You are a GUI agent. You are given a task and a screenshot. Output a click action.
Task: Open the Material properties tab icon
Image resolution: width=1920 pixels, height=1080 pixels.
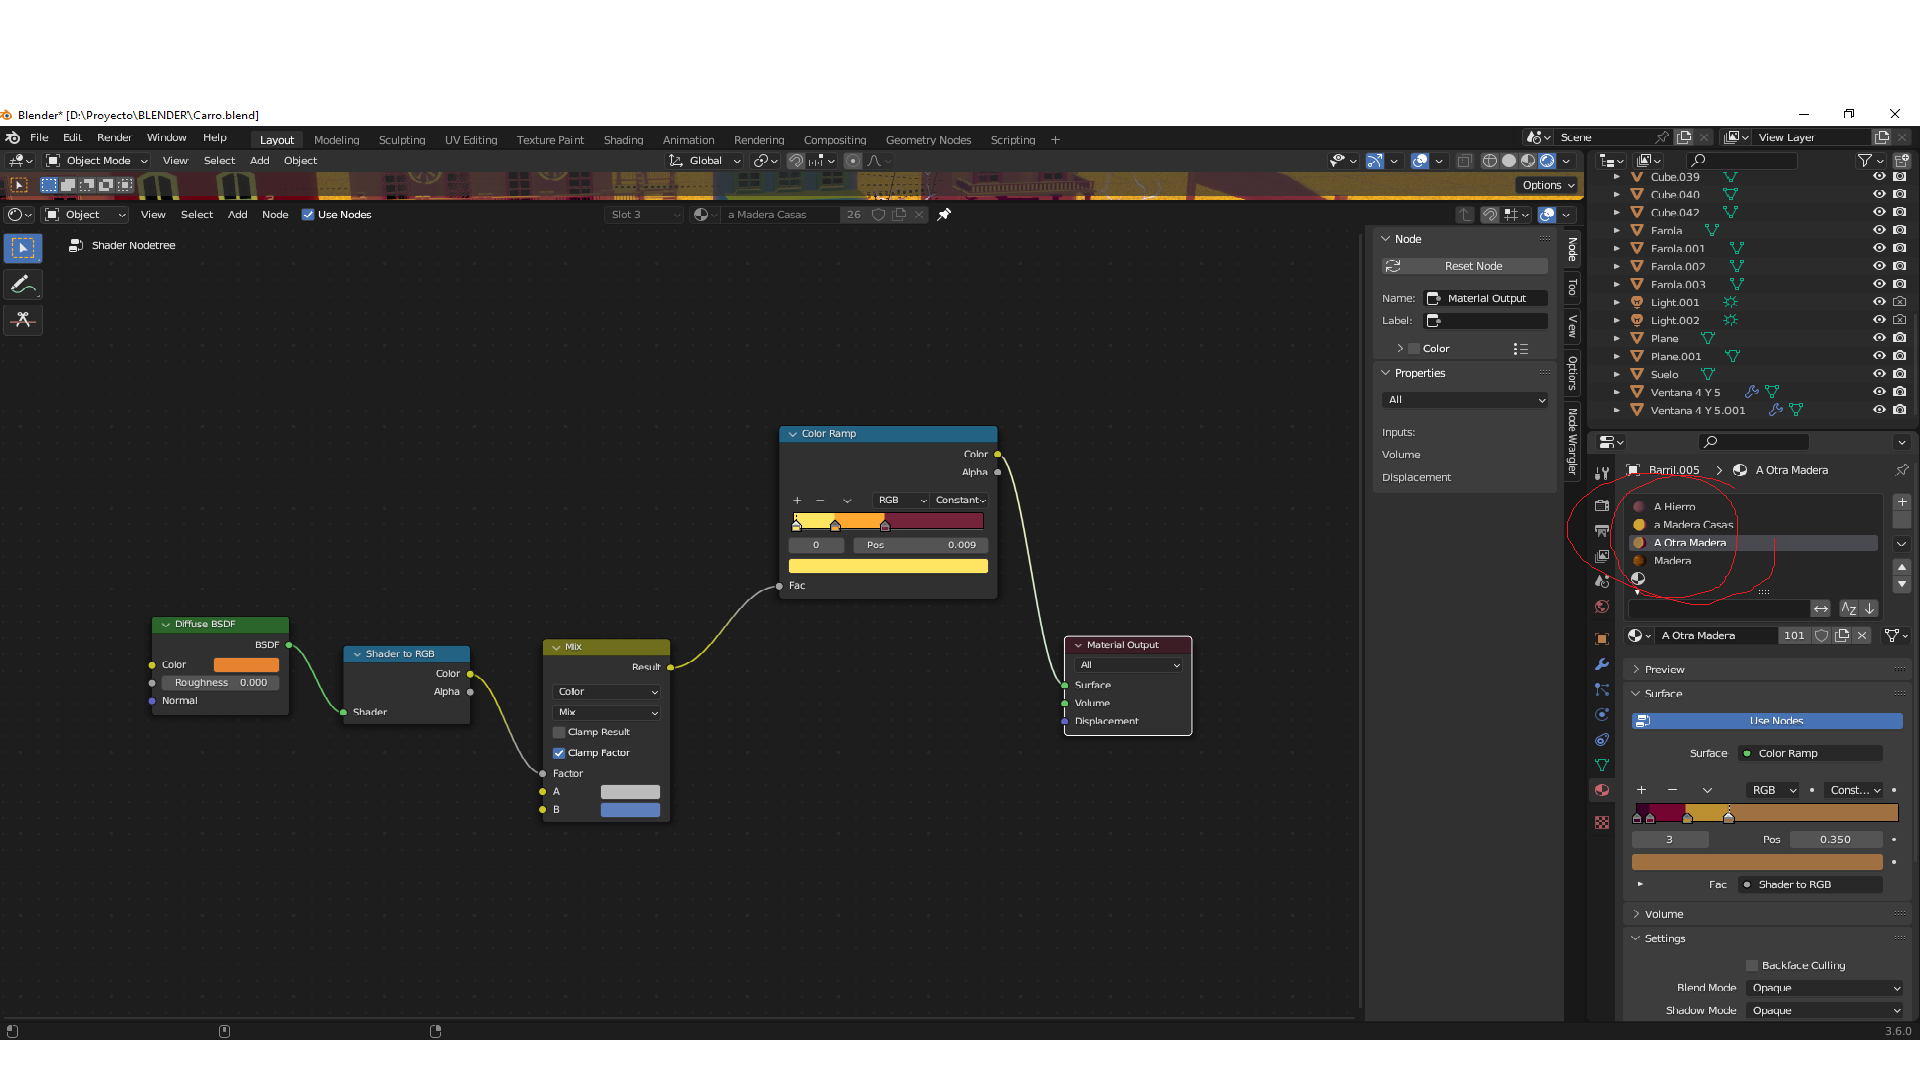click(1602, 790)
